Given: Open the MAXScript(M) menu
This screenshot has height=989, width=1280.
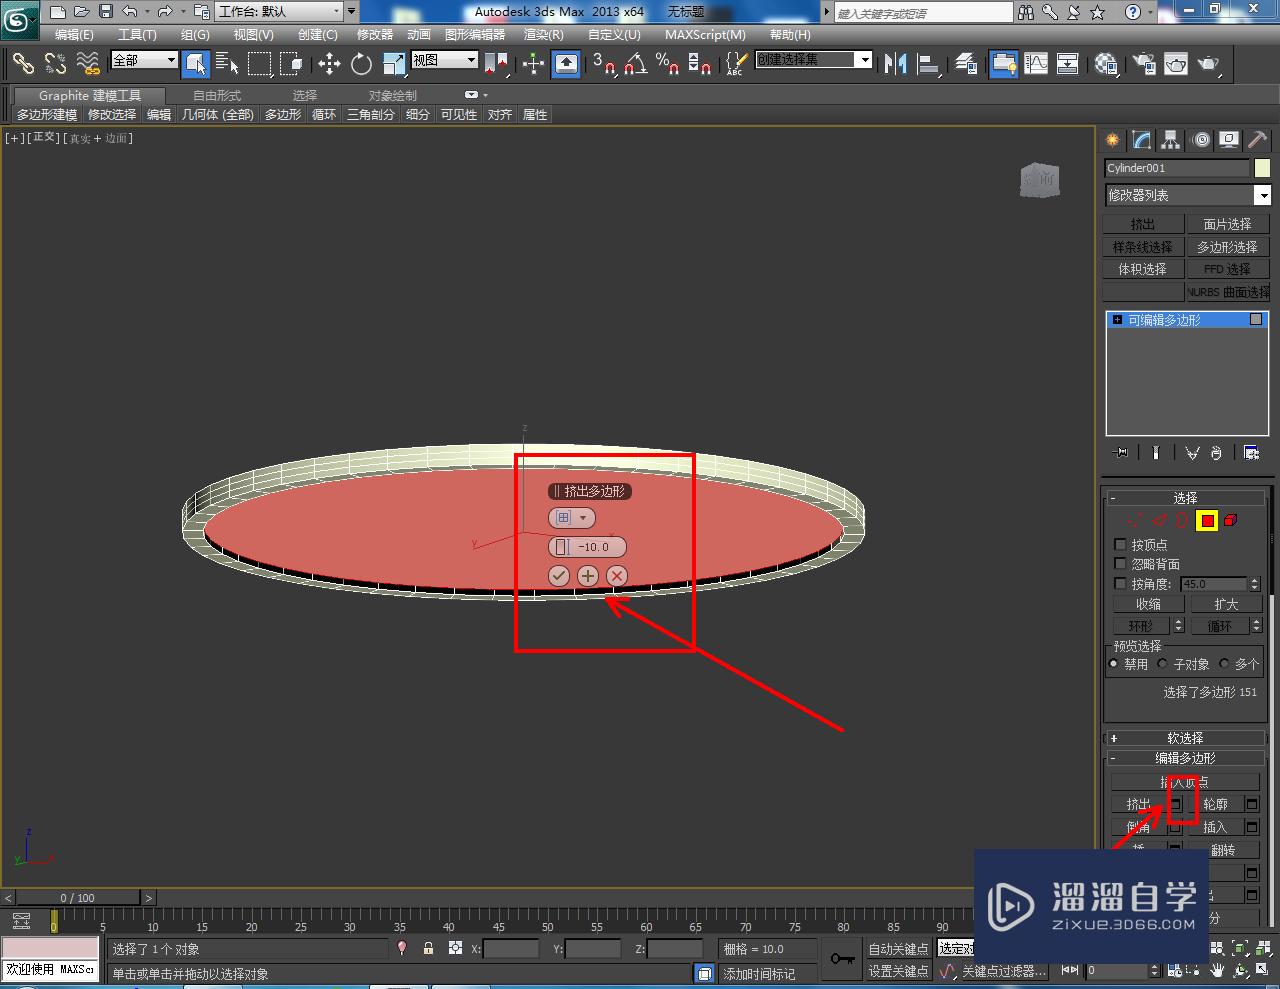Looking at the screenshot, I should click(x=705, y=35).
